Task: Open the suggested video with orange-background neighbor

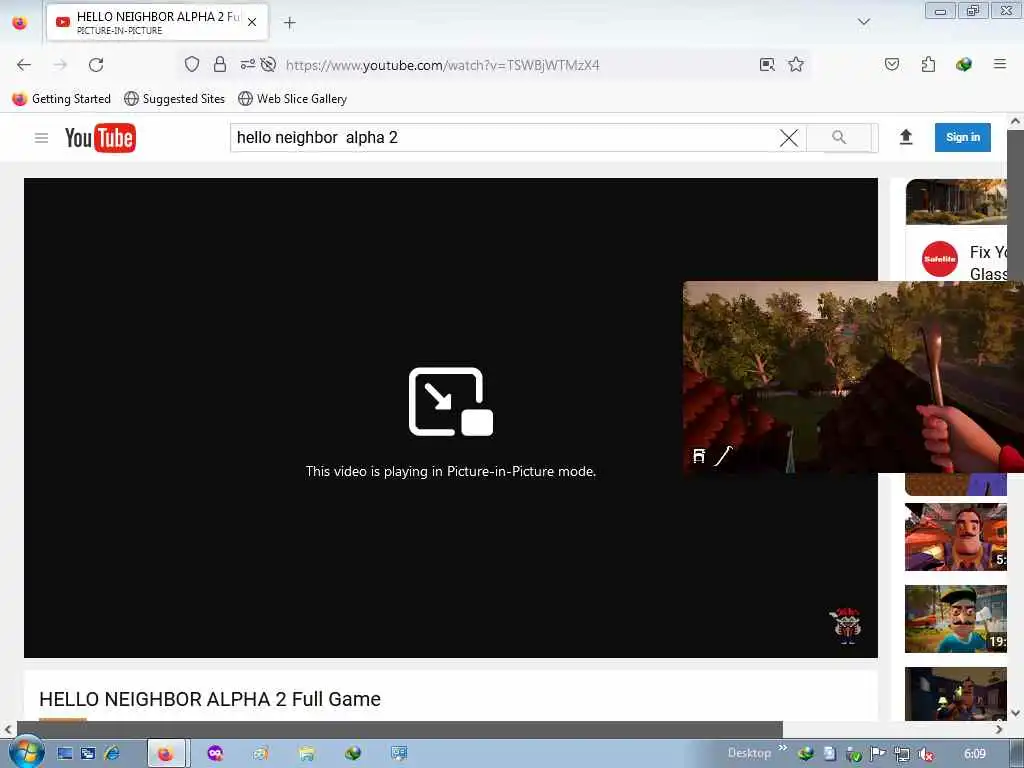Action: 956,537
